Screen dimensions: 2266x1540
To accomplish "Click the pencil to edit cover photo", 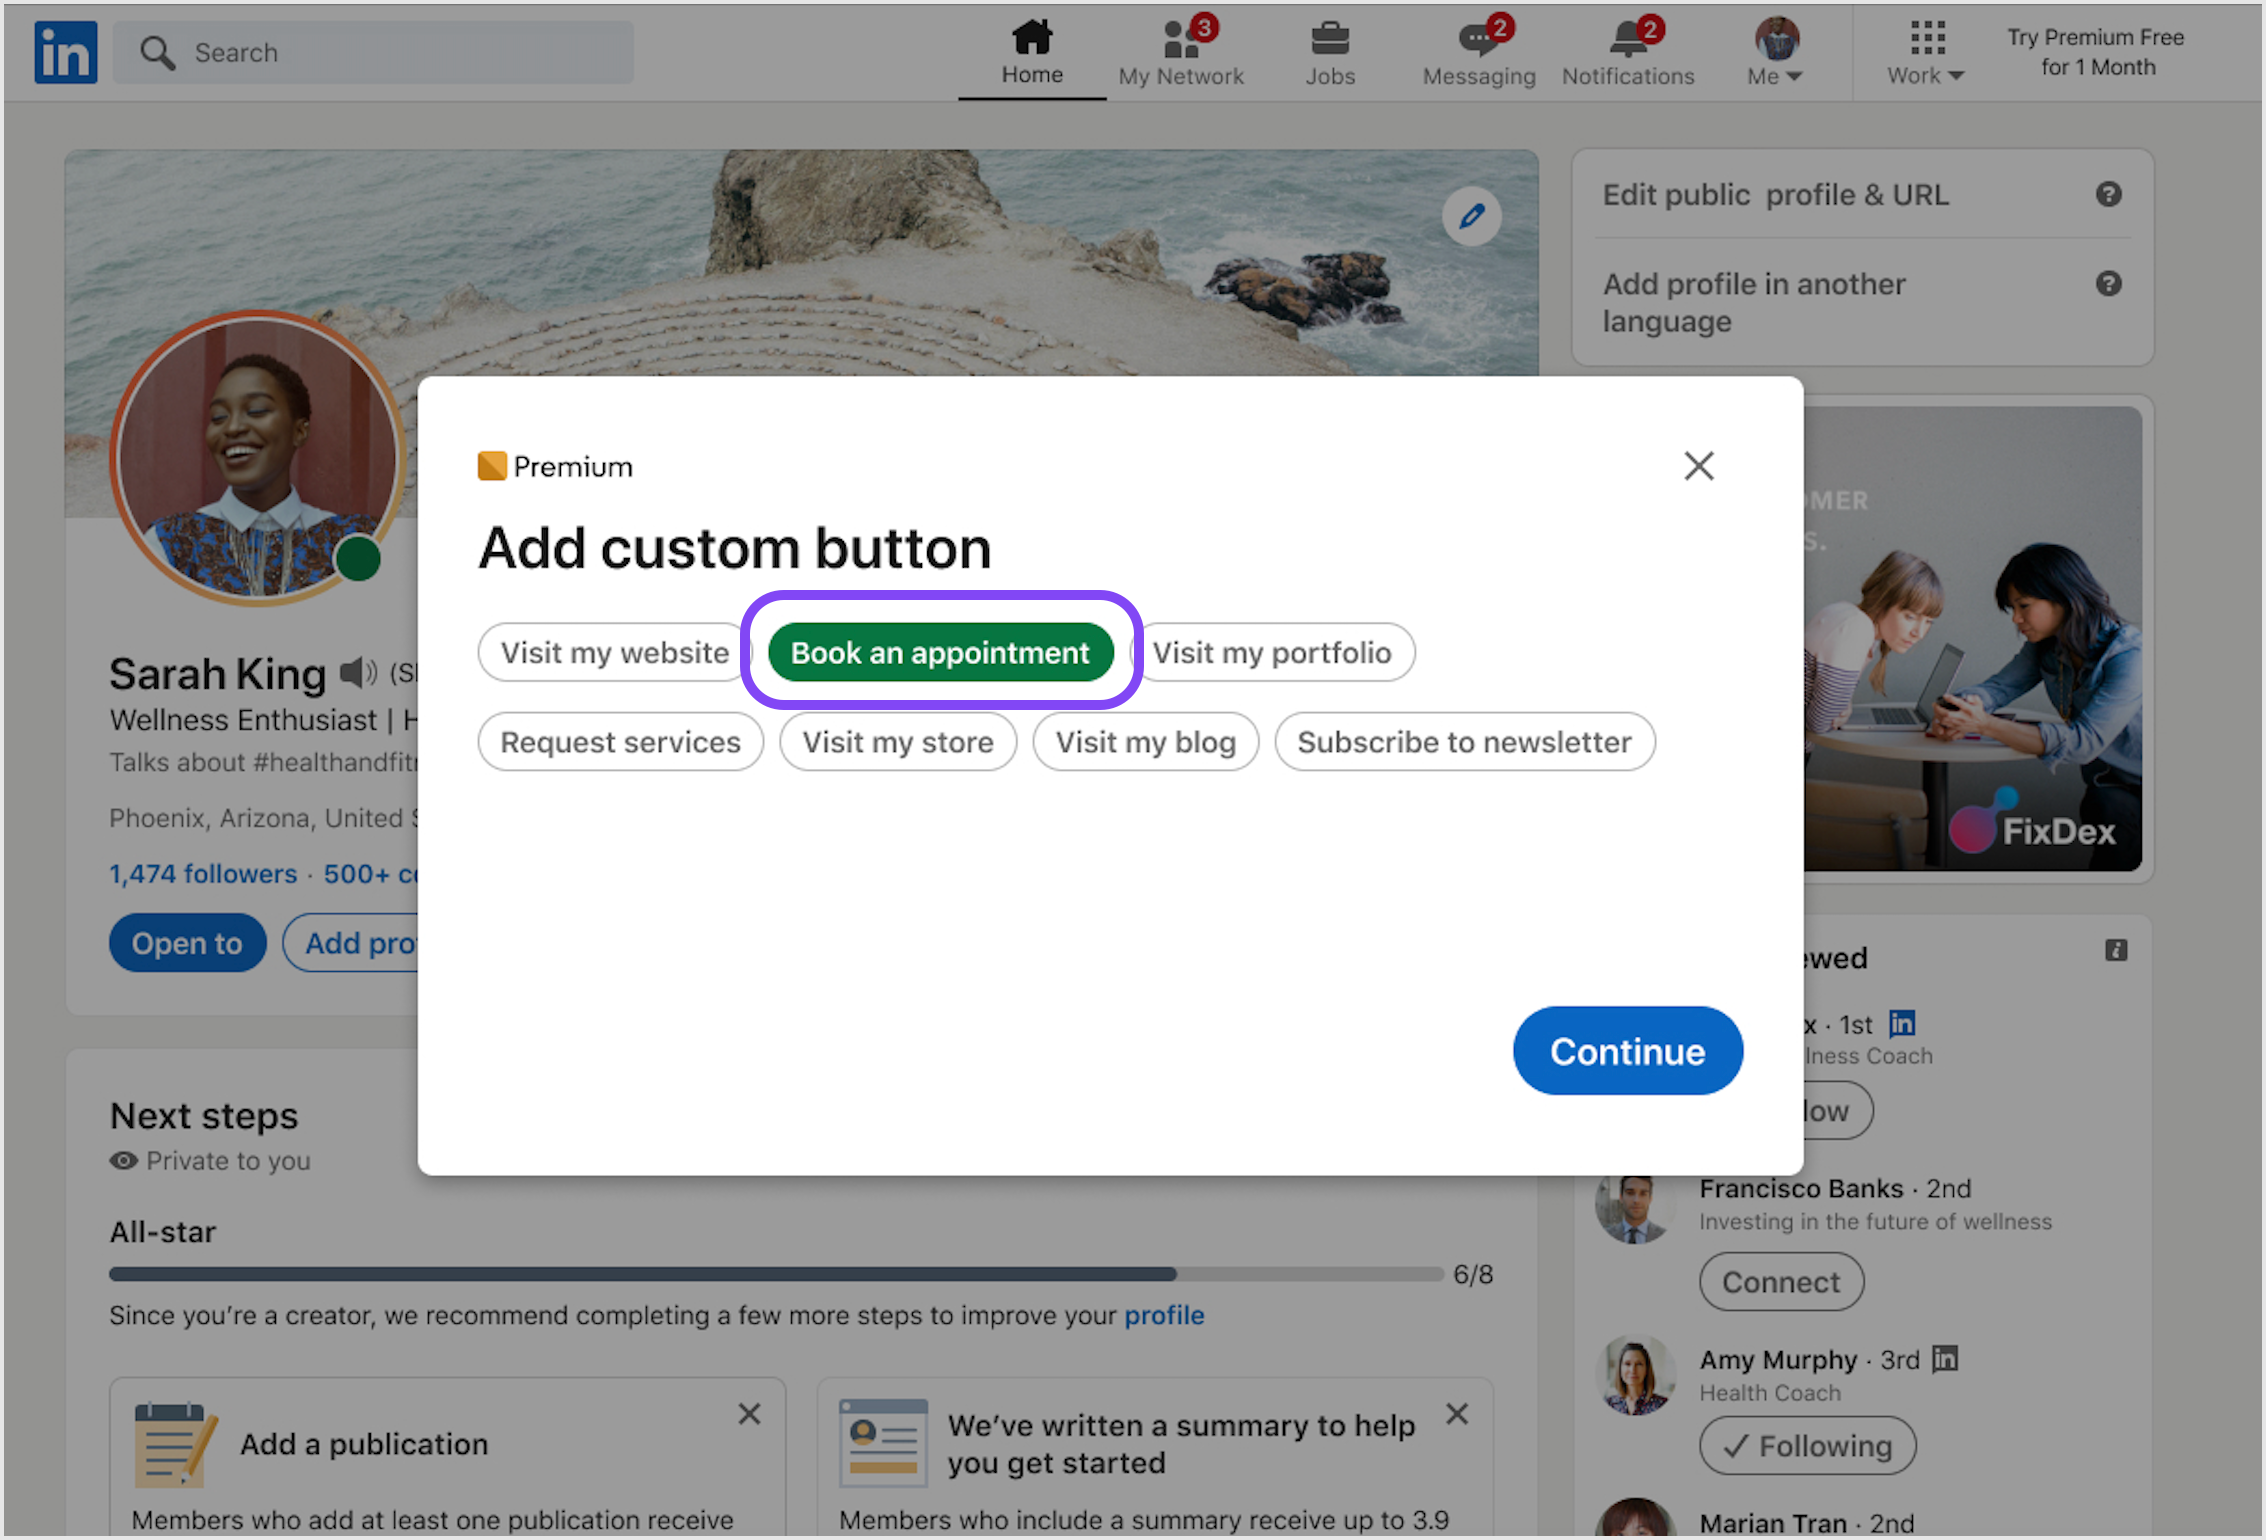I will tap(1472, 216).
